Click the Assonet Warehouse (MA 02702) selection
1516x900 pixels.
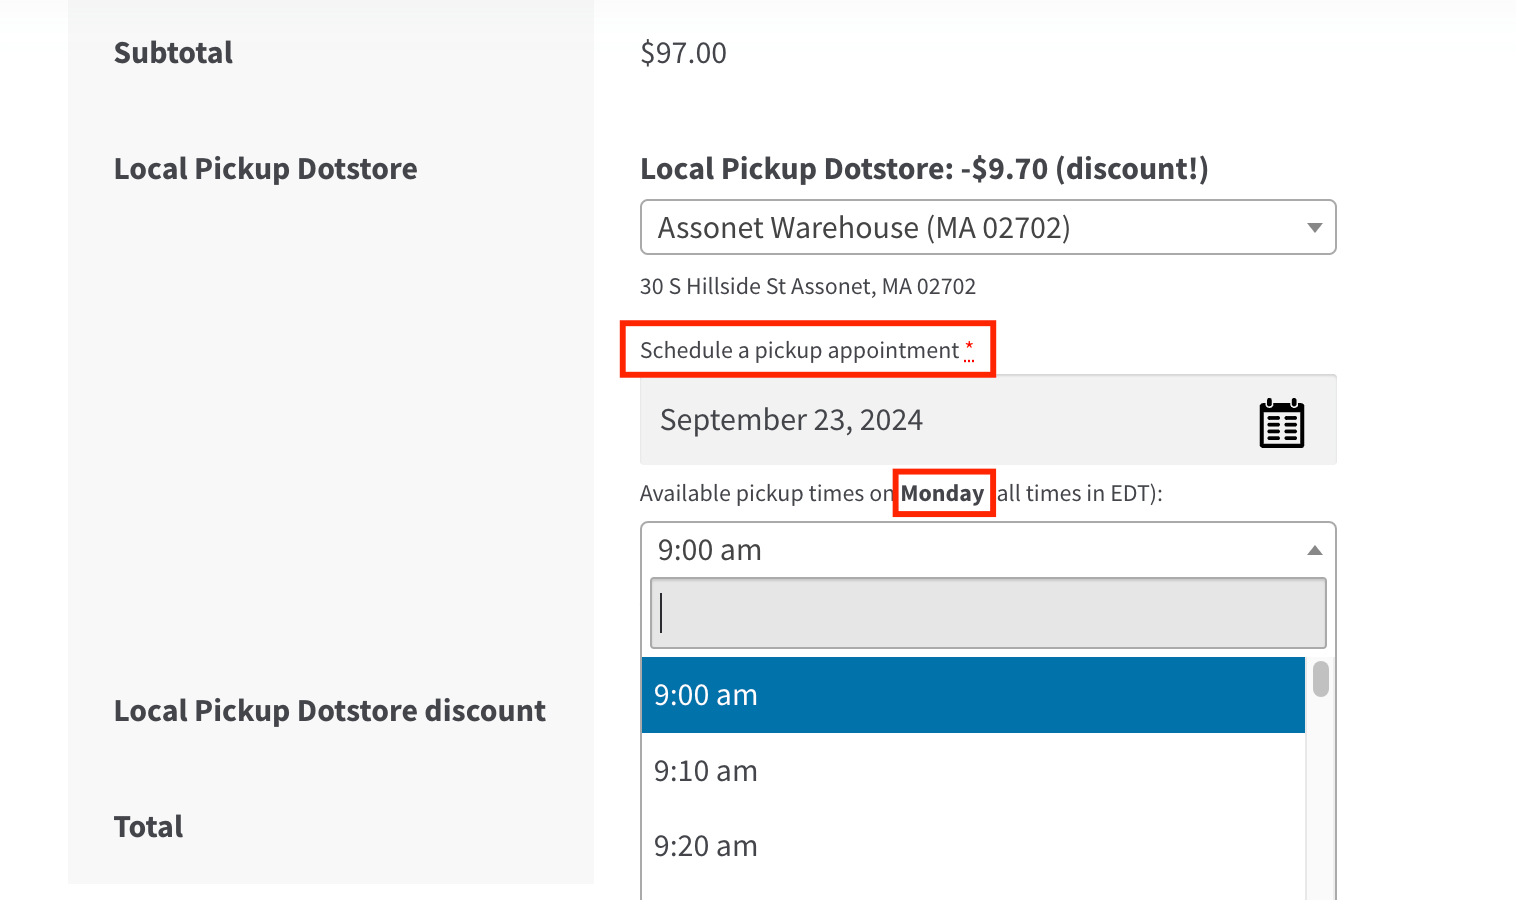click(864, 228)
